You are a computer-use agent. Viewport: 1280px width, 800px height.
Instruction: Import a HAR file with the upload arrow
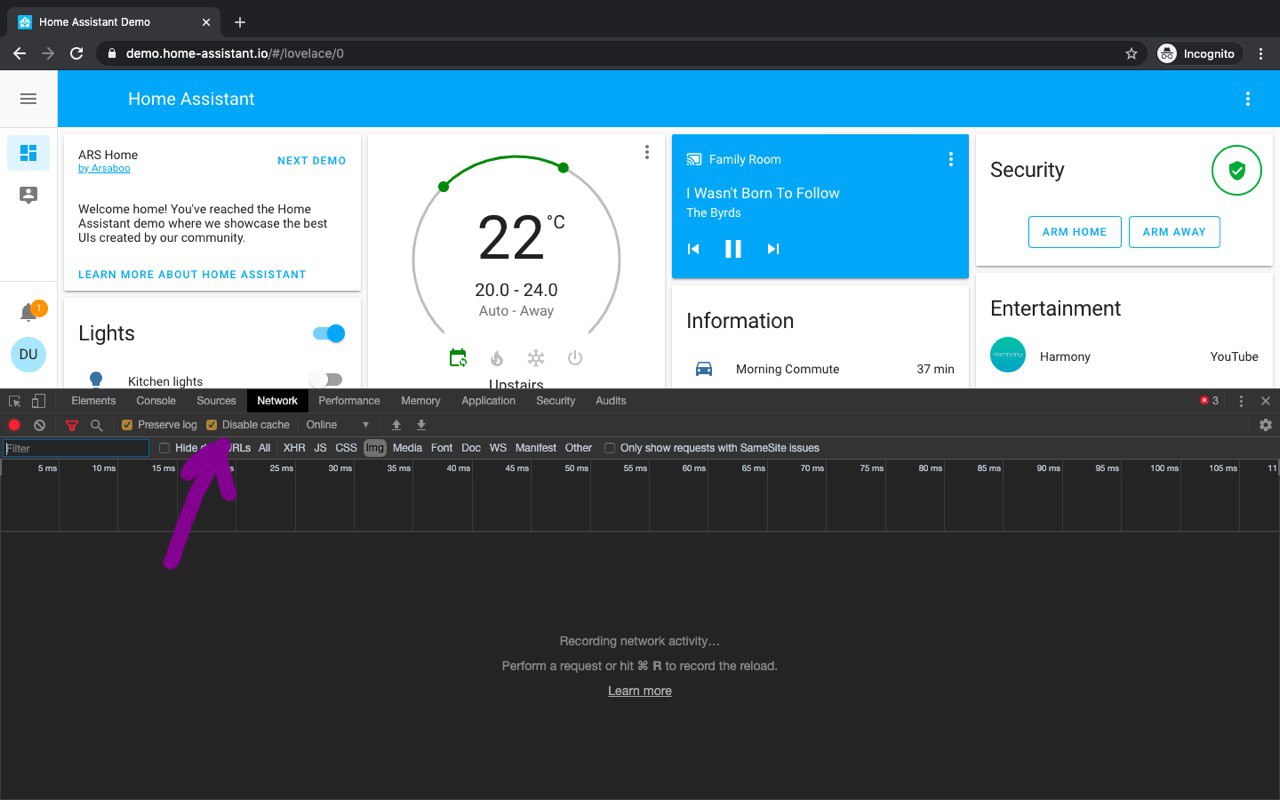pos(396,425)
